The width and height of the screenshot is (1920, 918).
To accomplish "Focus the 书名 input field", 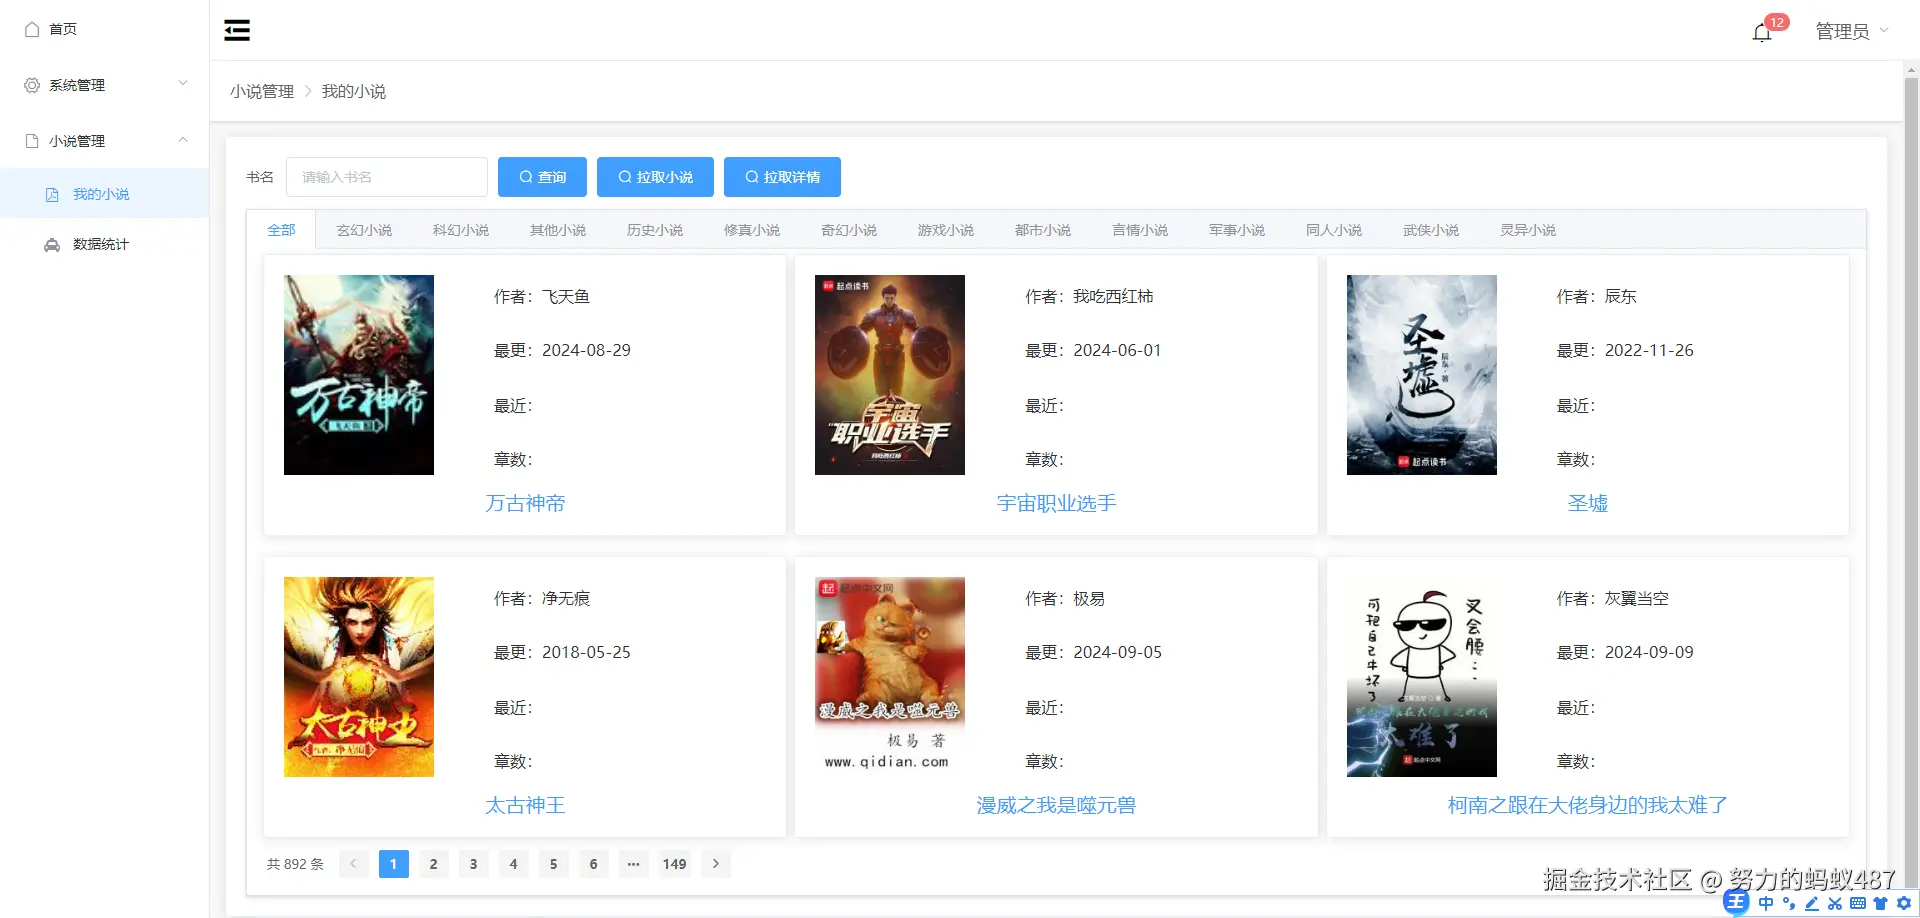I will click(387, 177).
